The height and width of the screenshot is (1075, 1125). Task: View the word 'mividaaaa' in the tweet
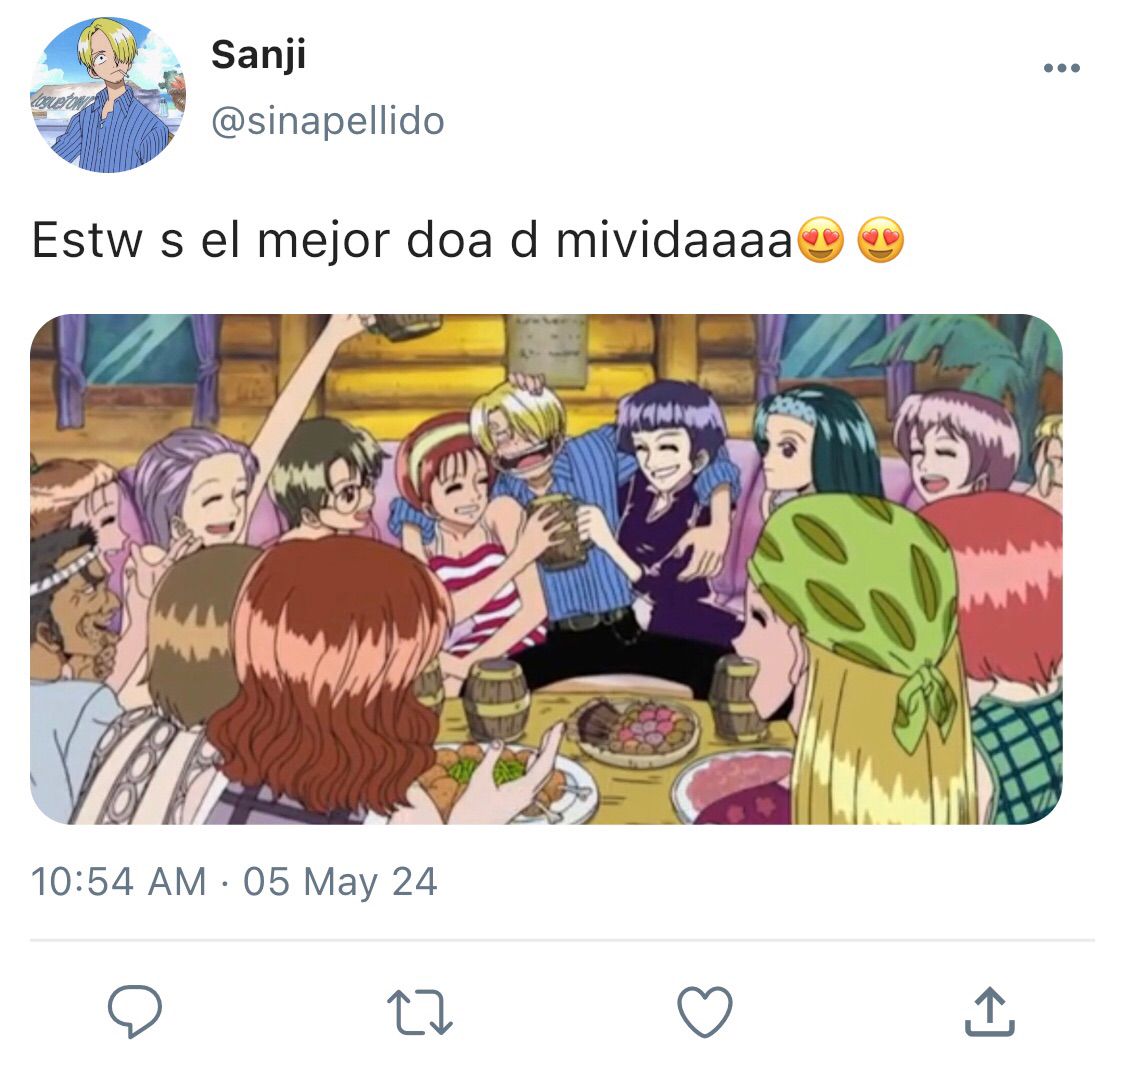674,240
